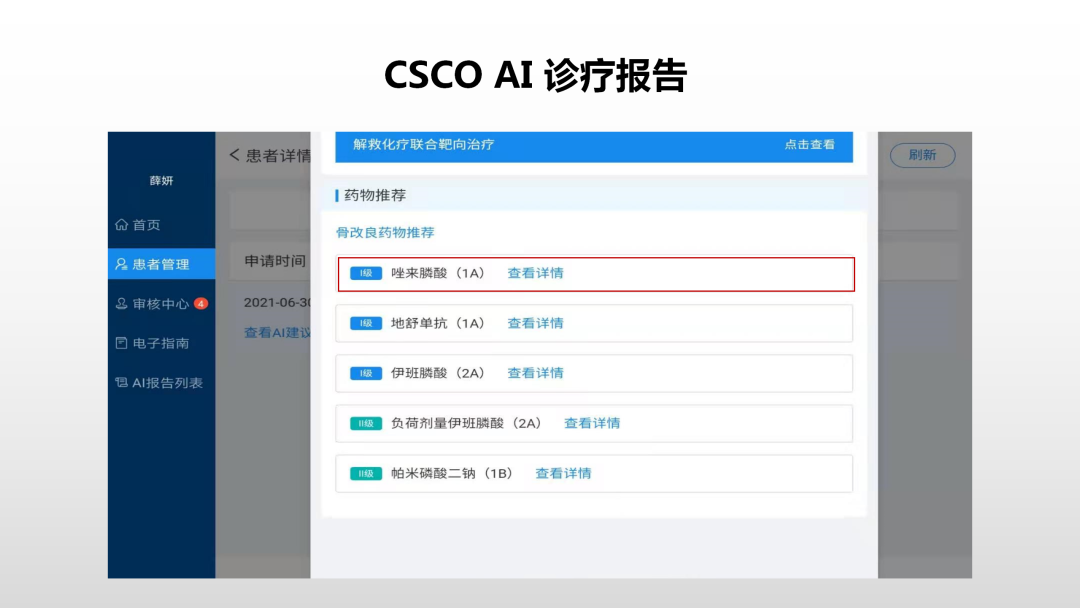The image size is (1080, 608).
Task: Click the I级 badge beside 地舒单抗
Action: (x=366, y=323)
